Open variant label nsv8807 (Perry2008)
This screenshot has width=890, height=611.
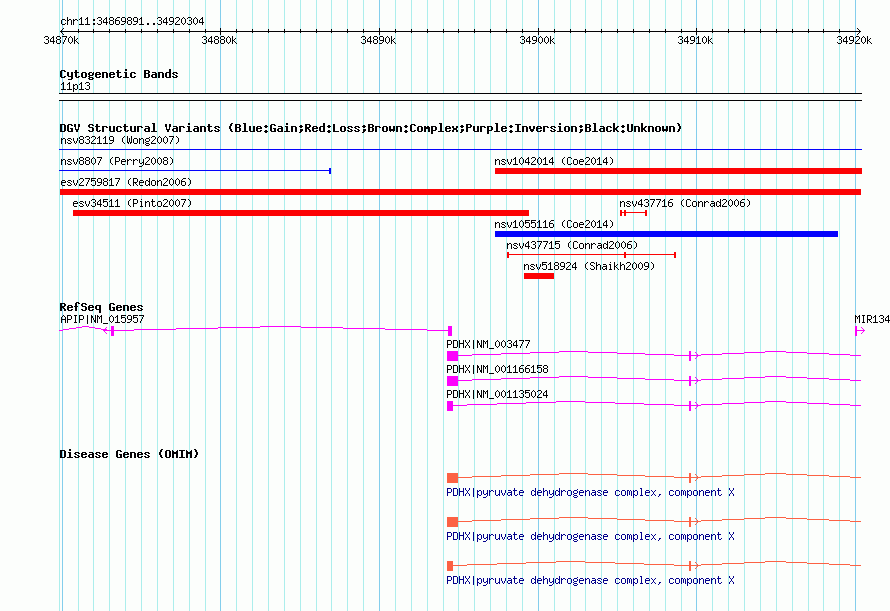pyautogui.click(x=117, y=161)
